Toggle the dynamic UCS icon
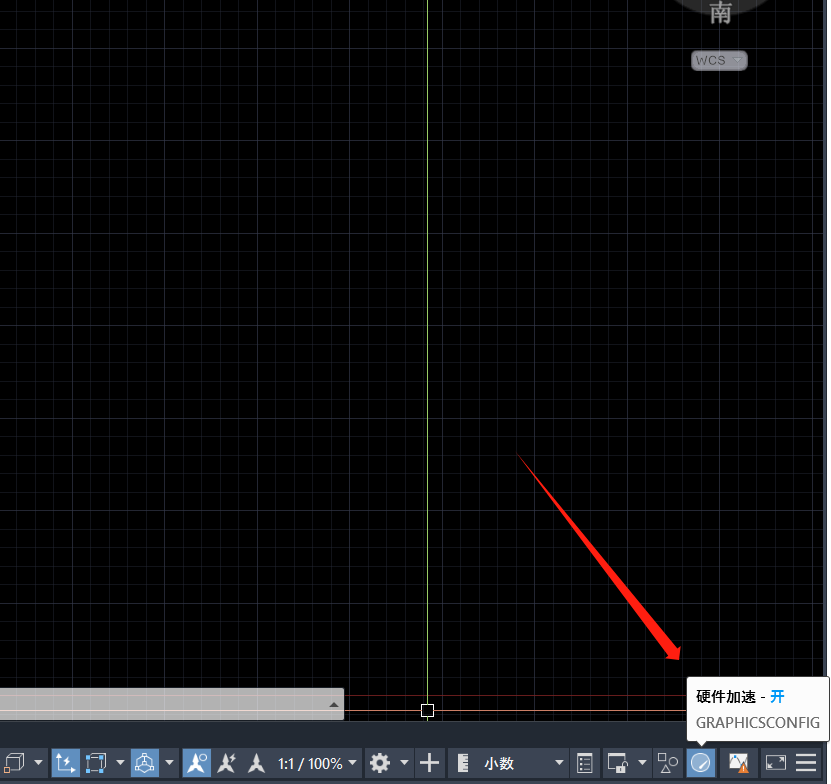 66,763
